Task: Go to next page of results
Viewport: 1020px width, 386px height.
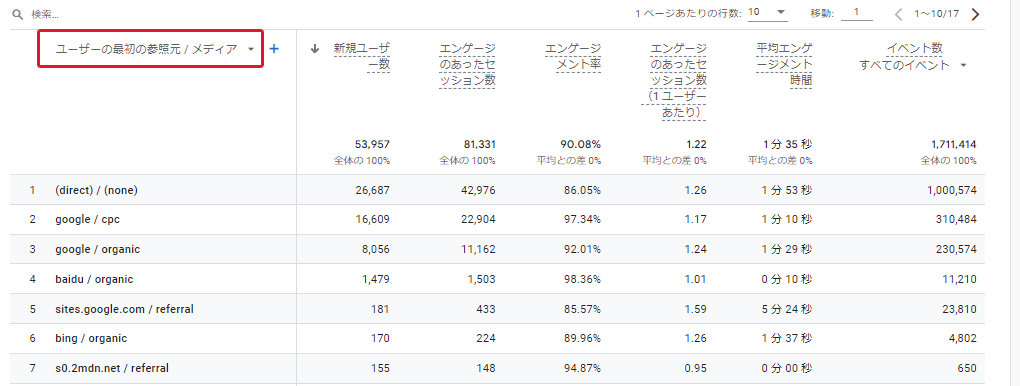Action: 974,14
